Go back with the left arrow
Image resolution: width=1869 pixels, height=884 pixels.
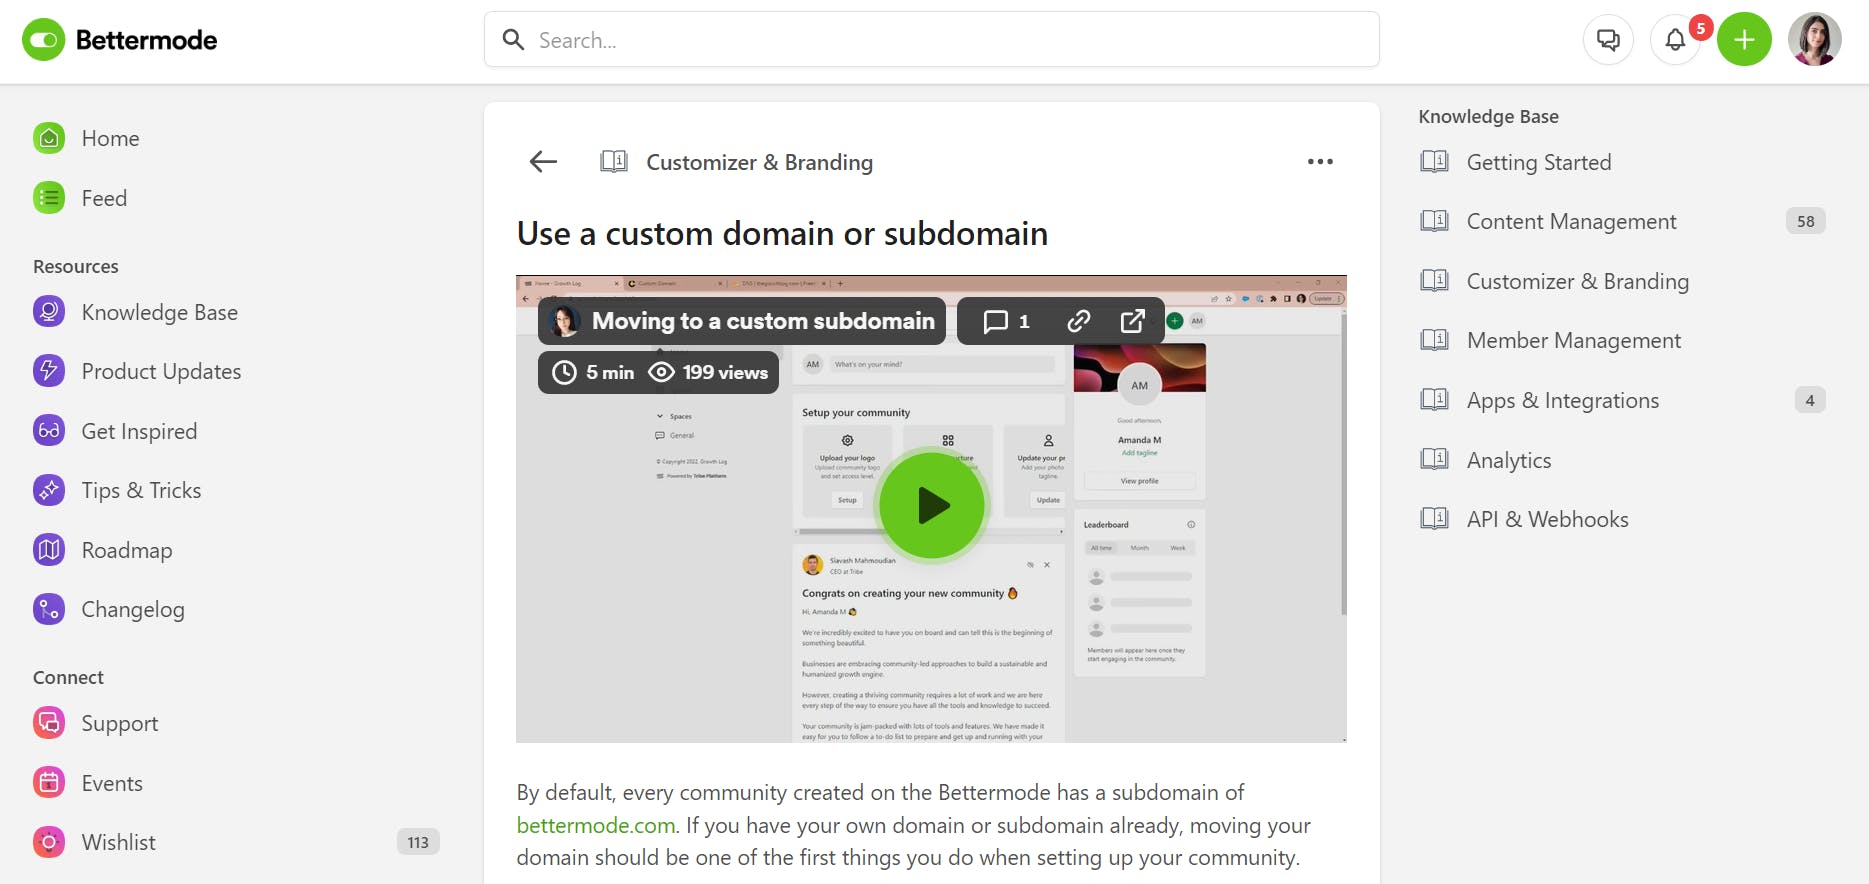point(543,161)
